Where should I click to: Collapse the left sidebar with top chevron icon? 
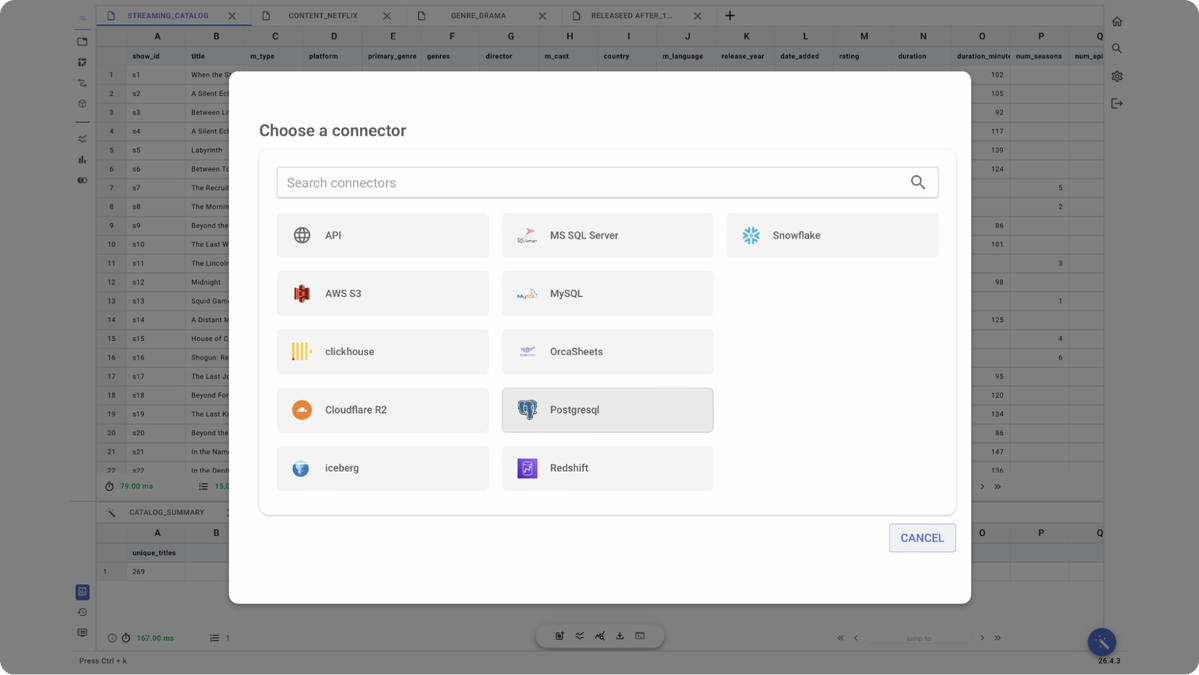click(x=83, y=18)
